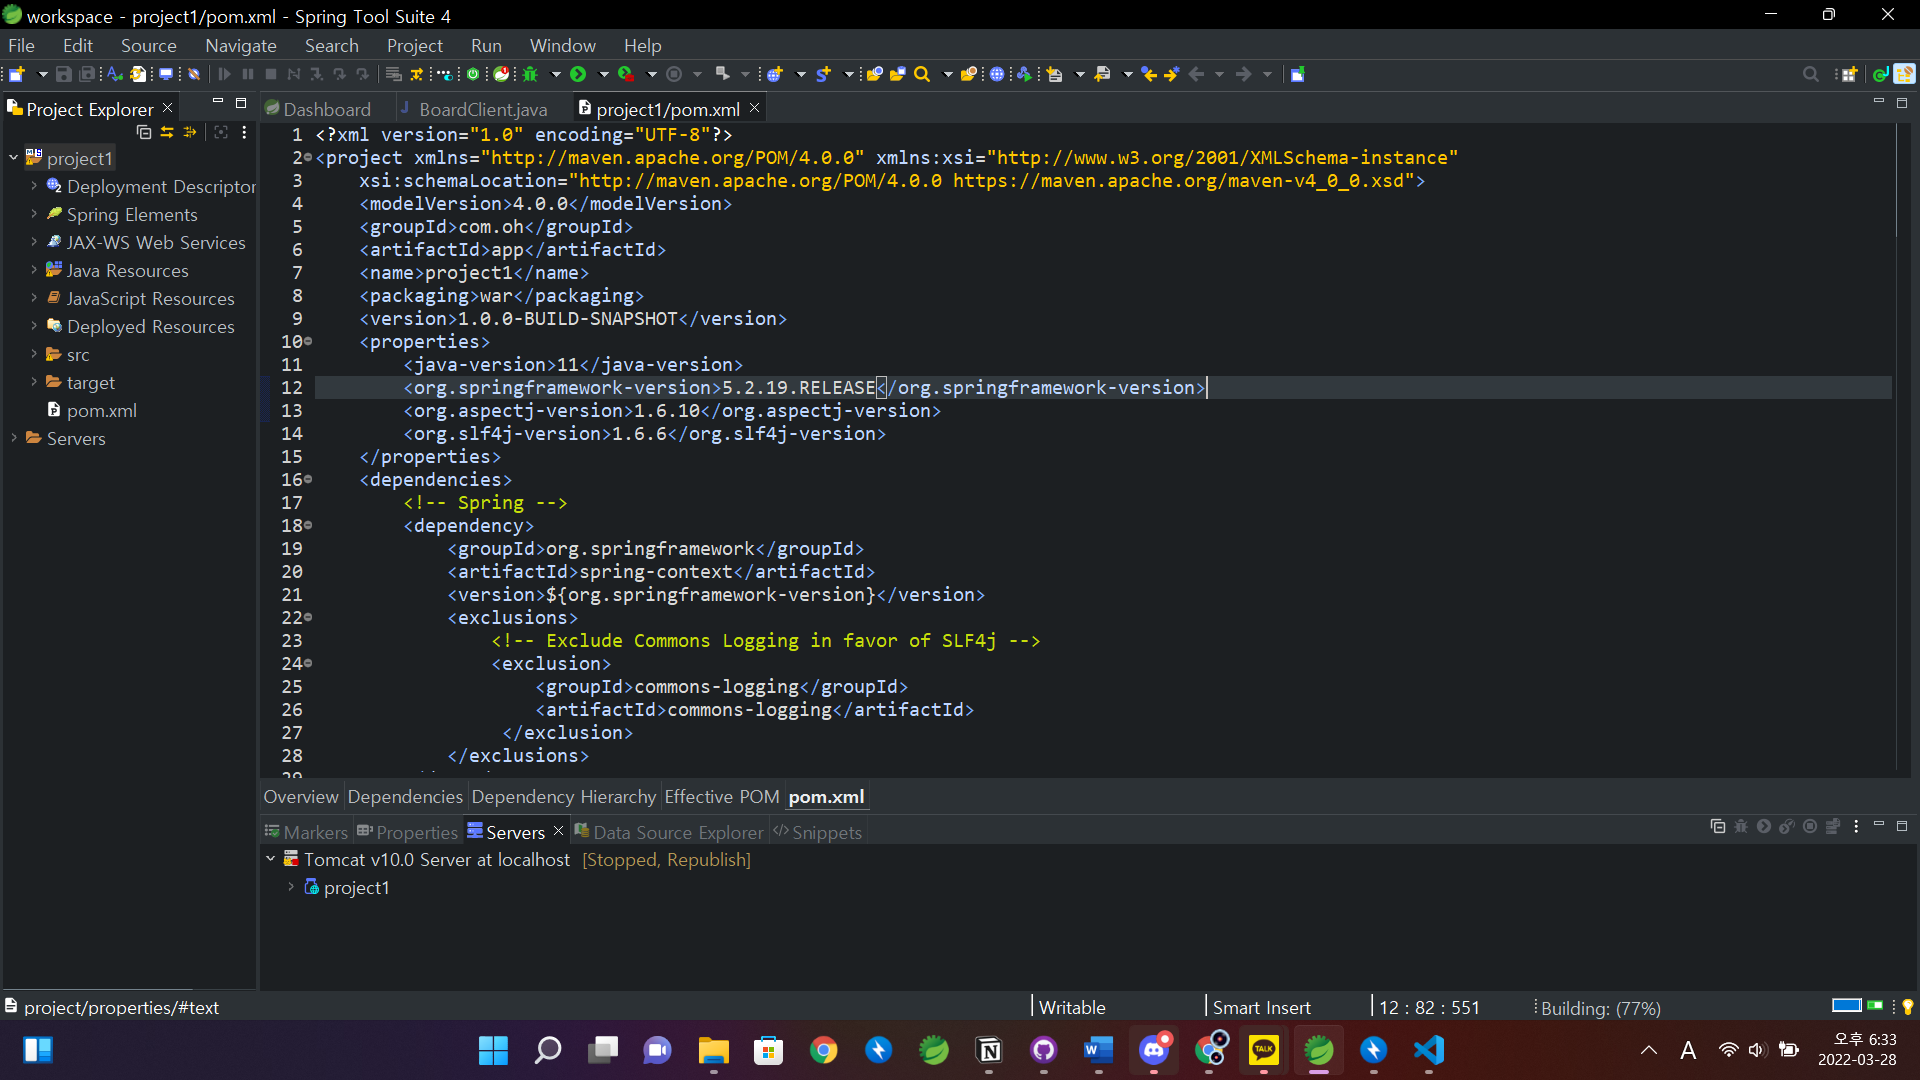Toggle Link with Editor in Project Explorer
The image size is (1920, 1080).
point(167,132)
